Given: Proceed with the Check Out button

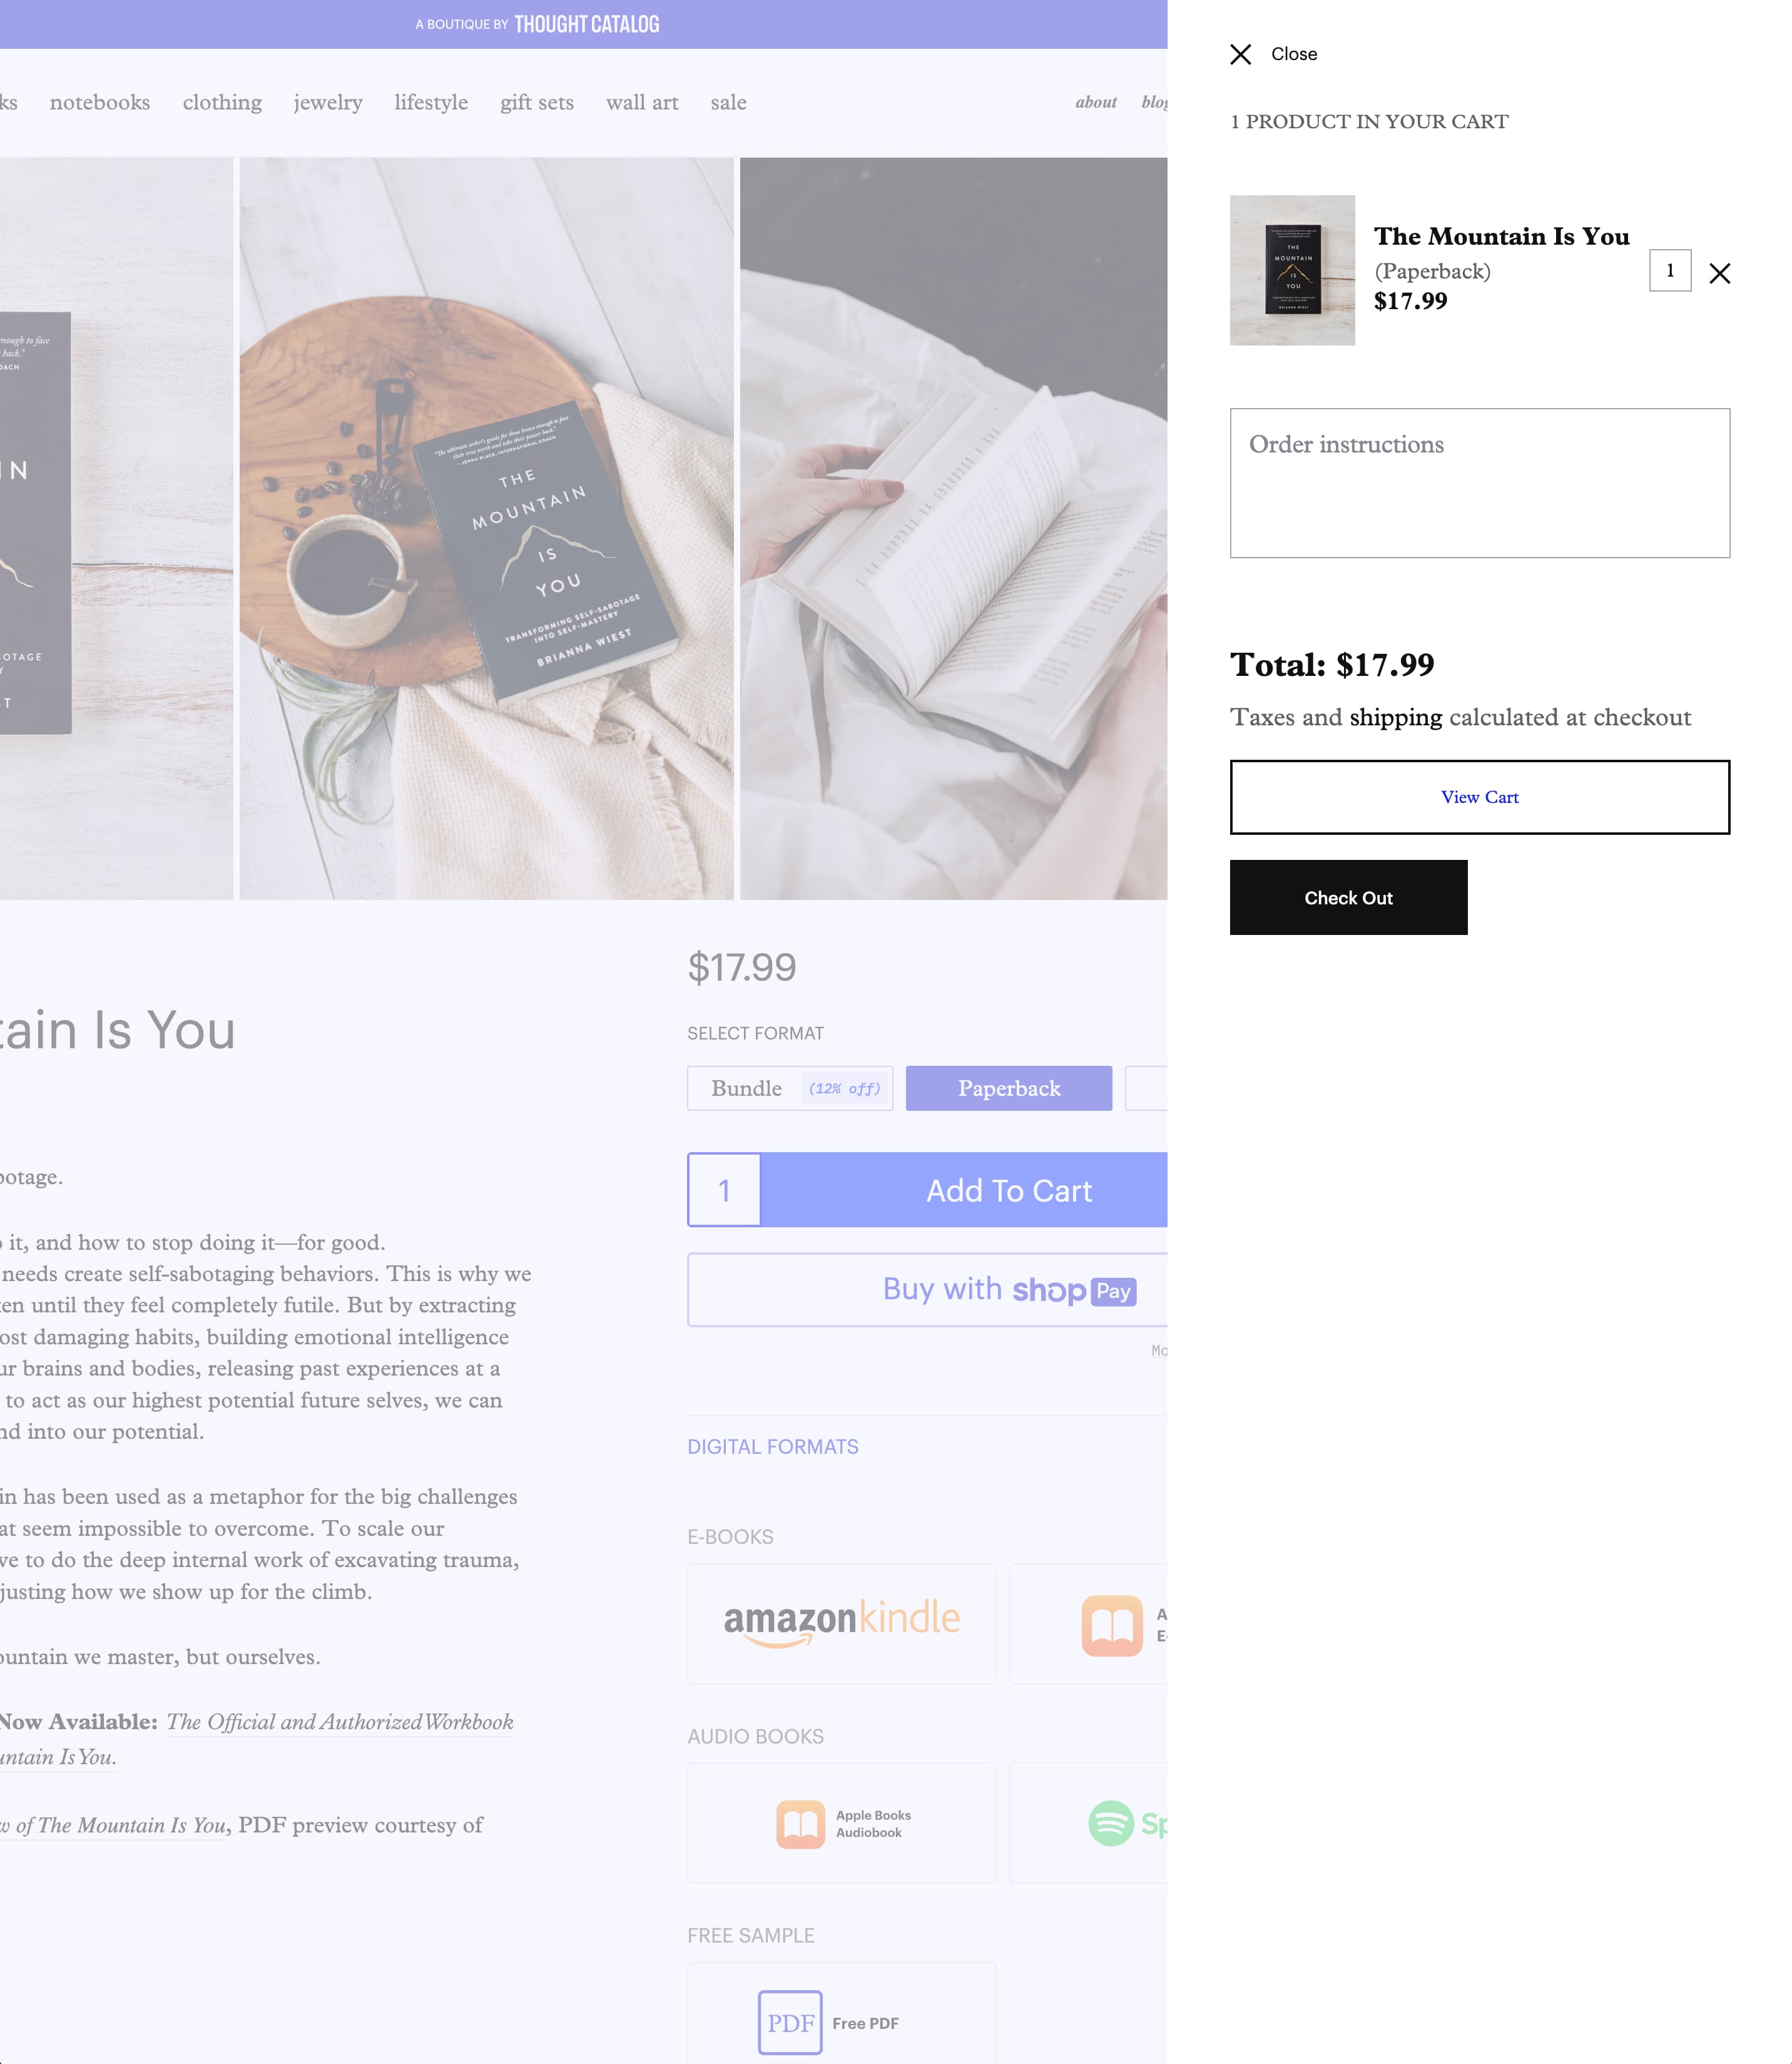Looking at the screenshot, I should pos(1348,897).
